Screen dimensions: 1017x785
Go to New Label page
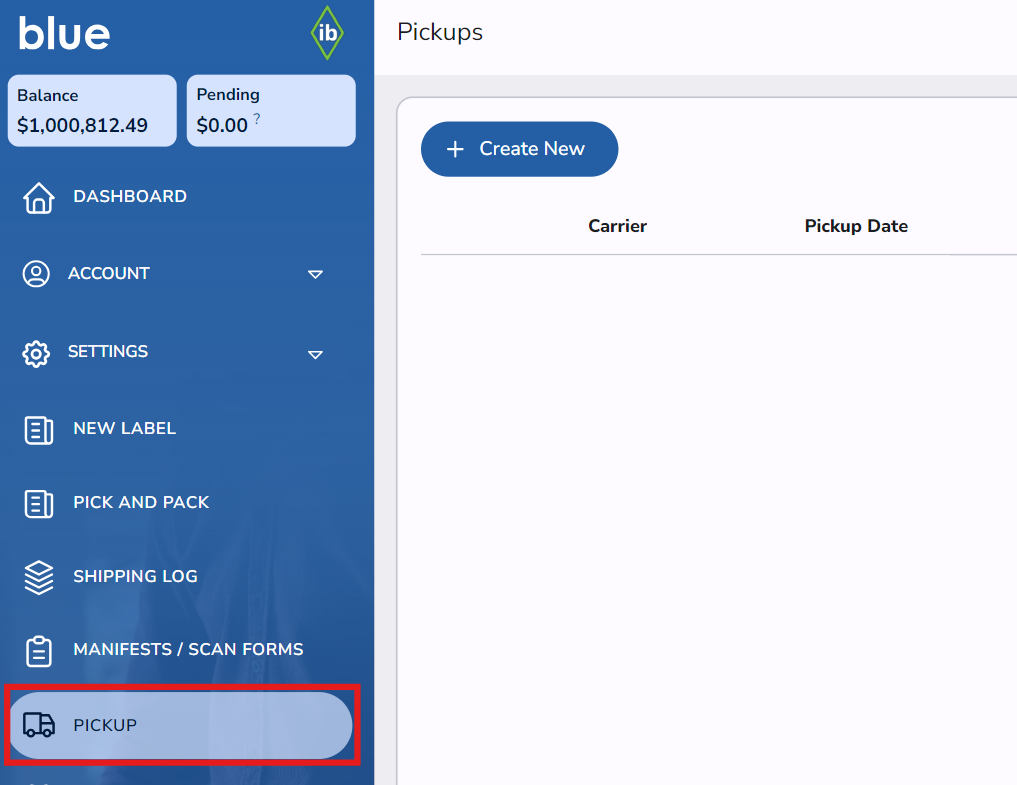point(124,428)
